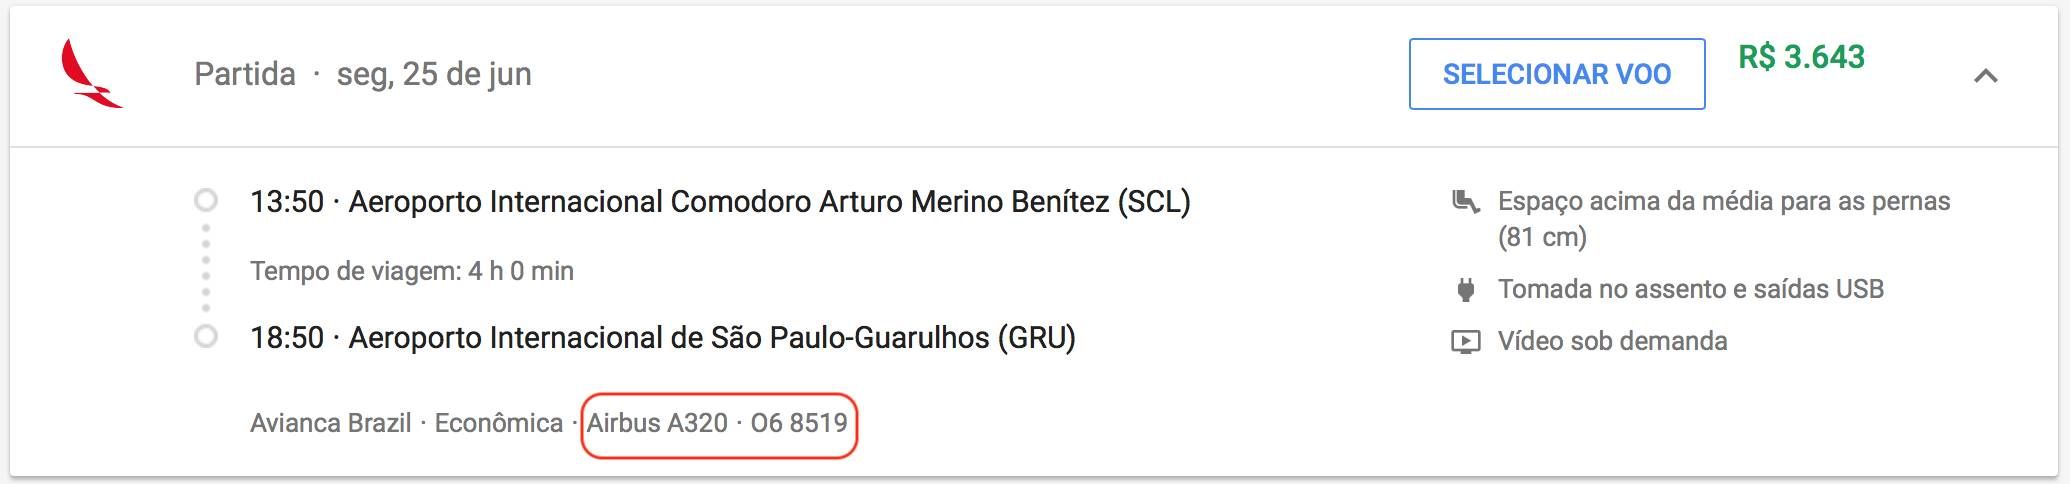2070x484 pixels.
Task: Select the departure stop circle marker at 13:50
Action: (206, 201)
